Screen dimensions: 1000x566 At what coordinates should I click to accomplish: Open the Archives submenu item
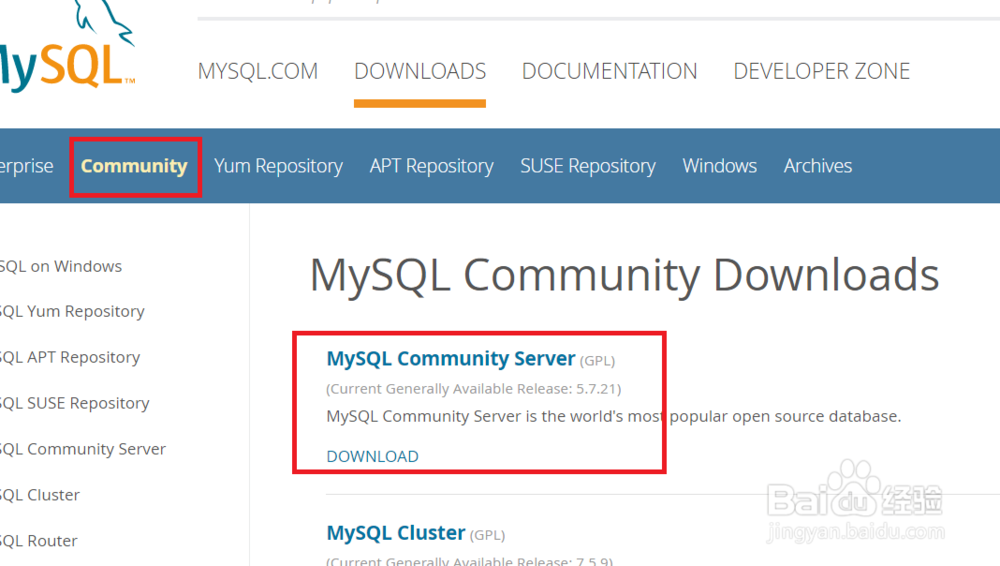pyautogui.click(x=818, y=167)
